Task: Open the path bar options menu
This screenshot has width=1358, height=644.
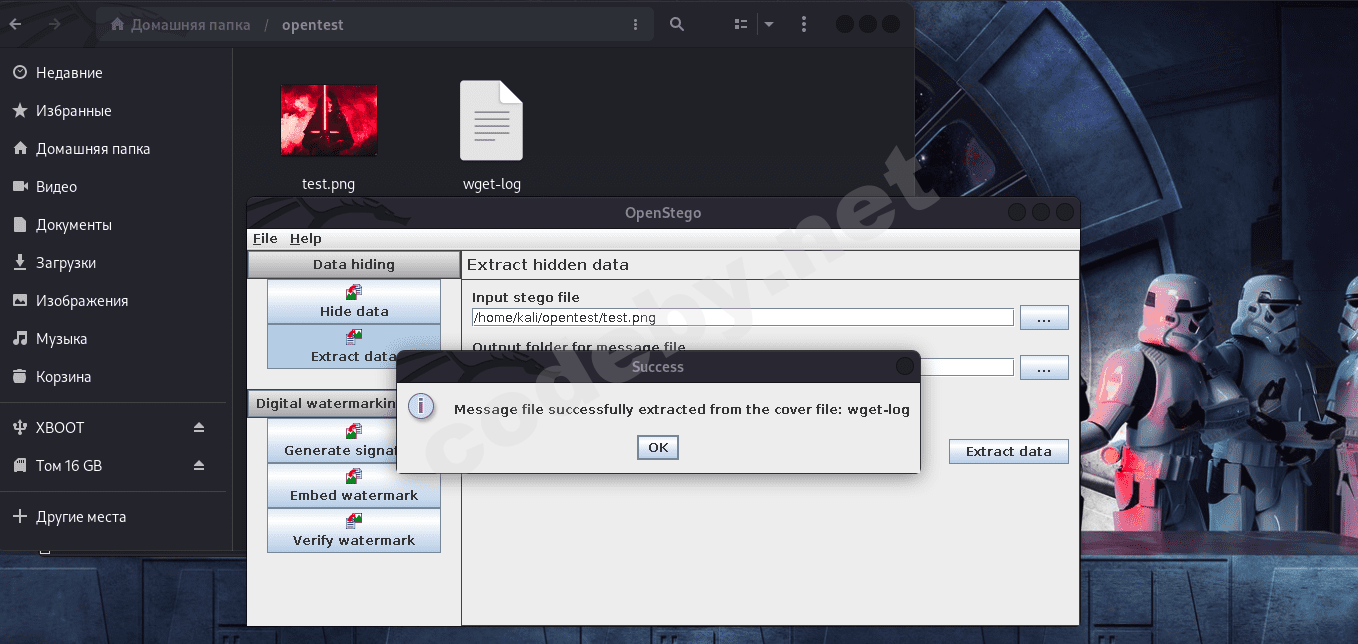Action: click(637, 24)
